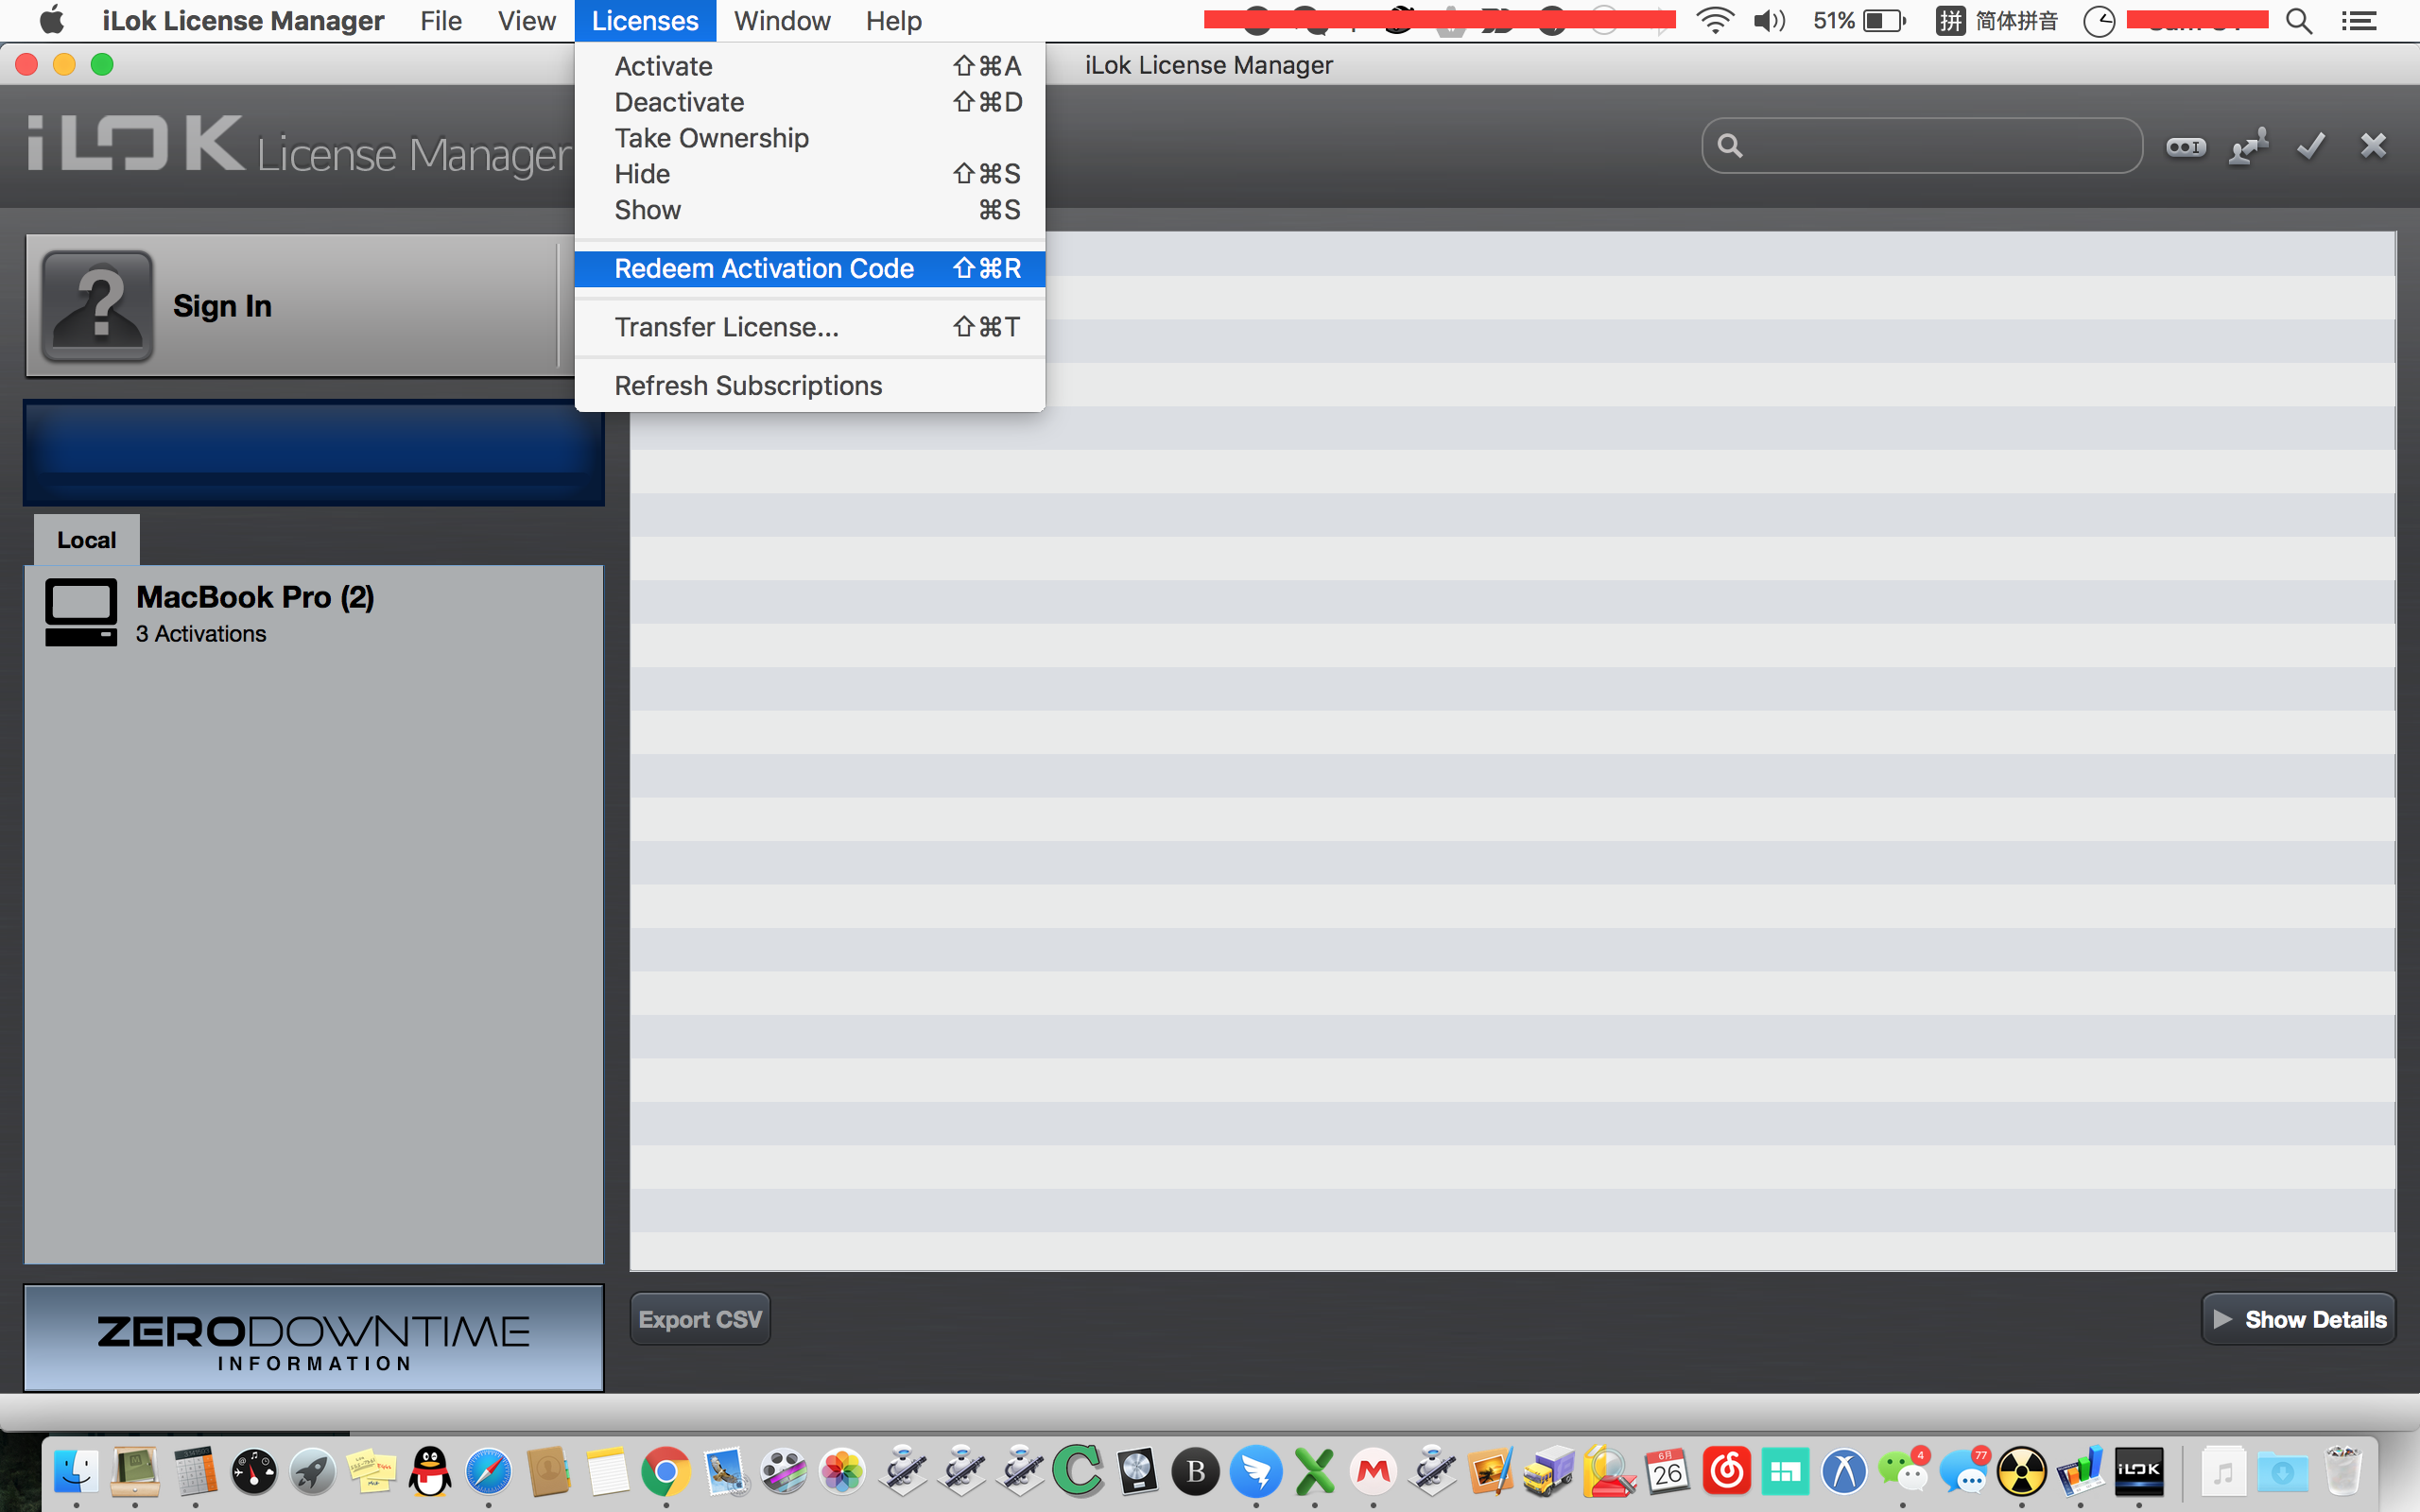2420x1512 pixels.
Task: Open the volume control in menu bar
Action: (1769, 21)
